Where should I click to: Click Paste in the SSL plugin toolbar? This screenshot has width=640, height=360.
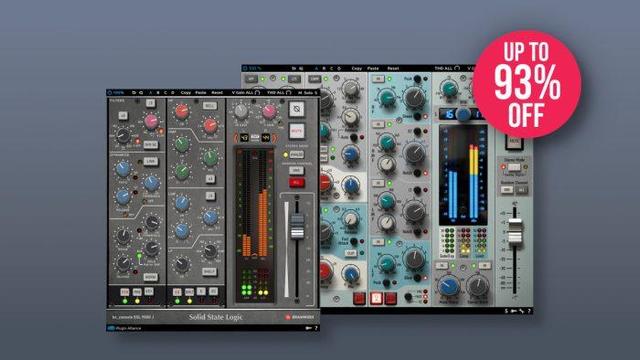[x=201, y=93]
